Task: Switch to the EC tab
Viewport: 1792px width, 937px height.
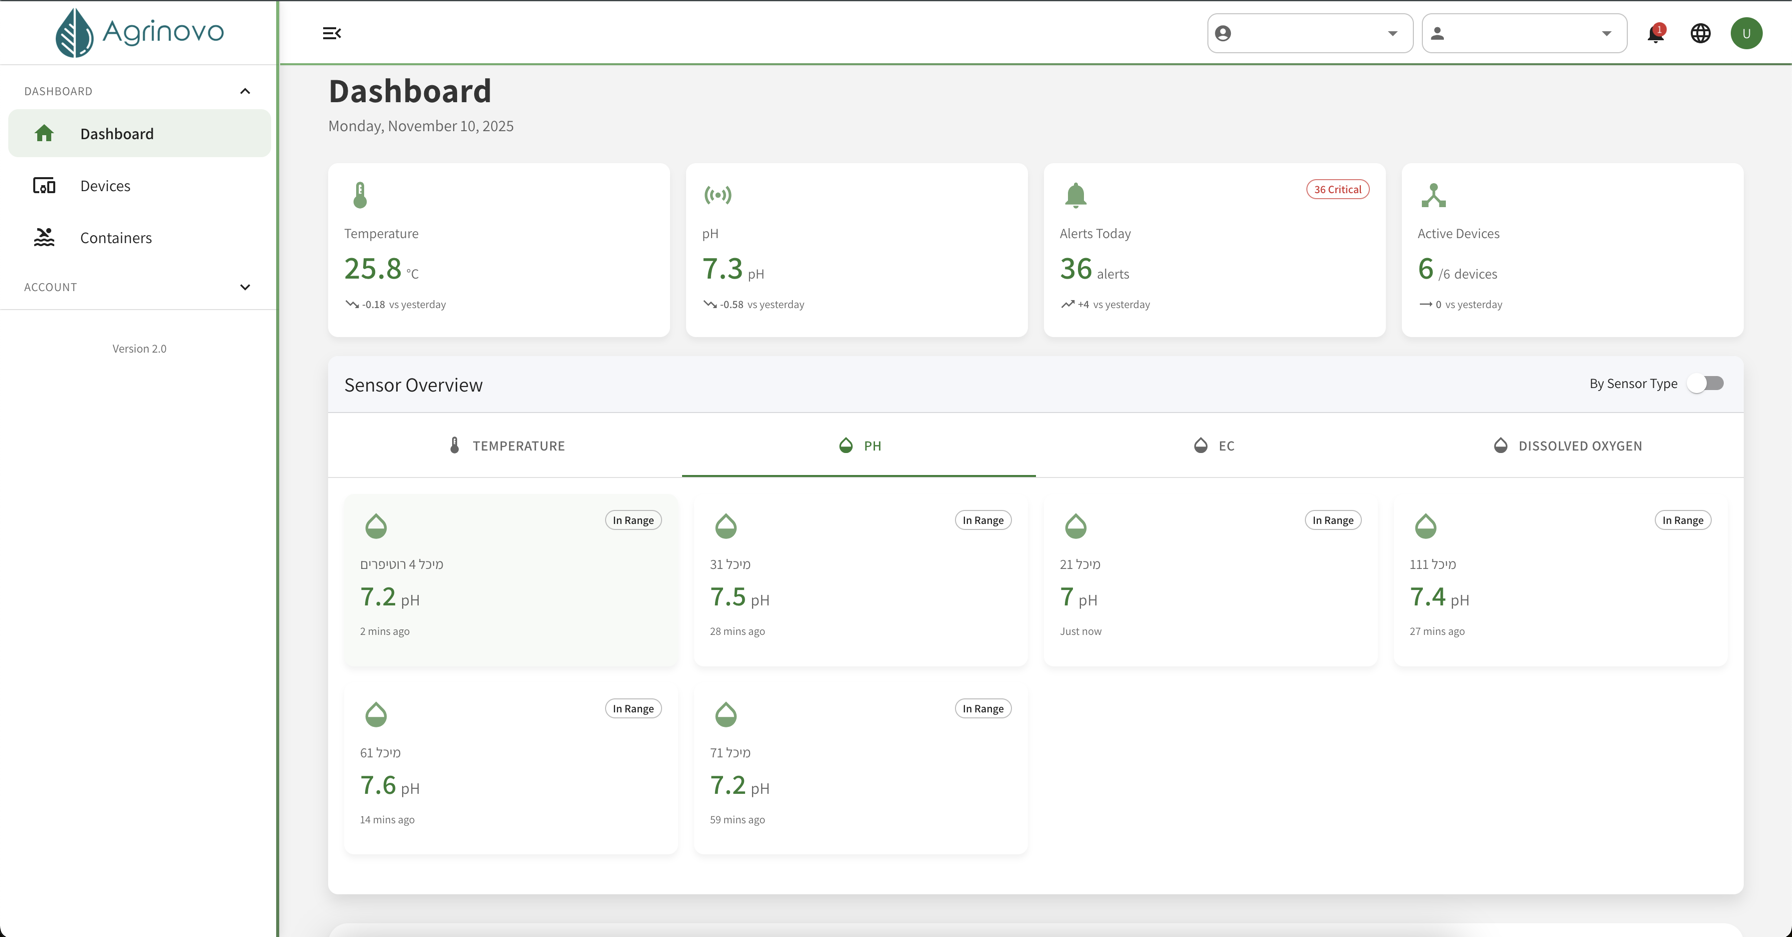Action: [x=1213, y=445]
